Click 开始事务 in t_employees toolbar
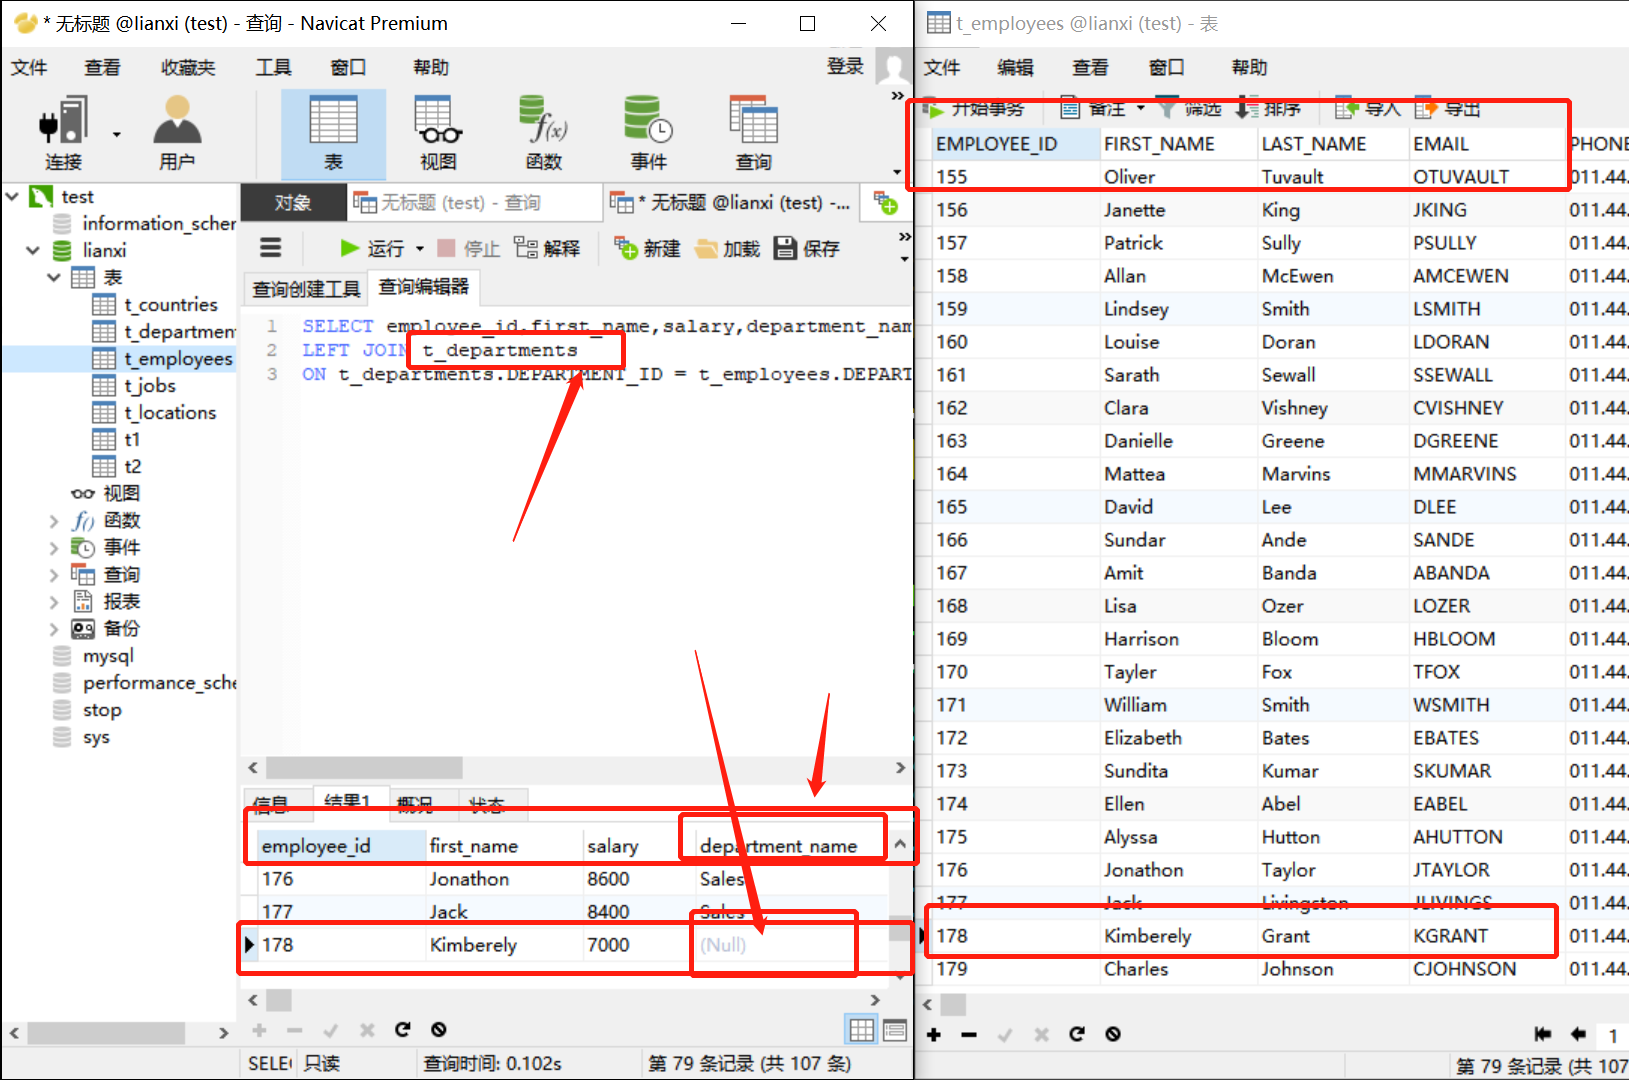The width and height of the screenshot is (1629, 1080). 975,108
